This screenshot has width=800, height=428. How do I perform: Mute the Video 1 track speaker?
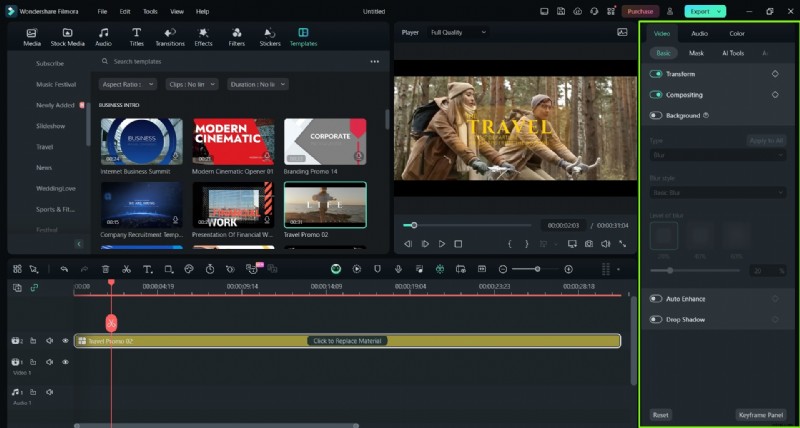pyautogui.click(x=49, y=362)
